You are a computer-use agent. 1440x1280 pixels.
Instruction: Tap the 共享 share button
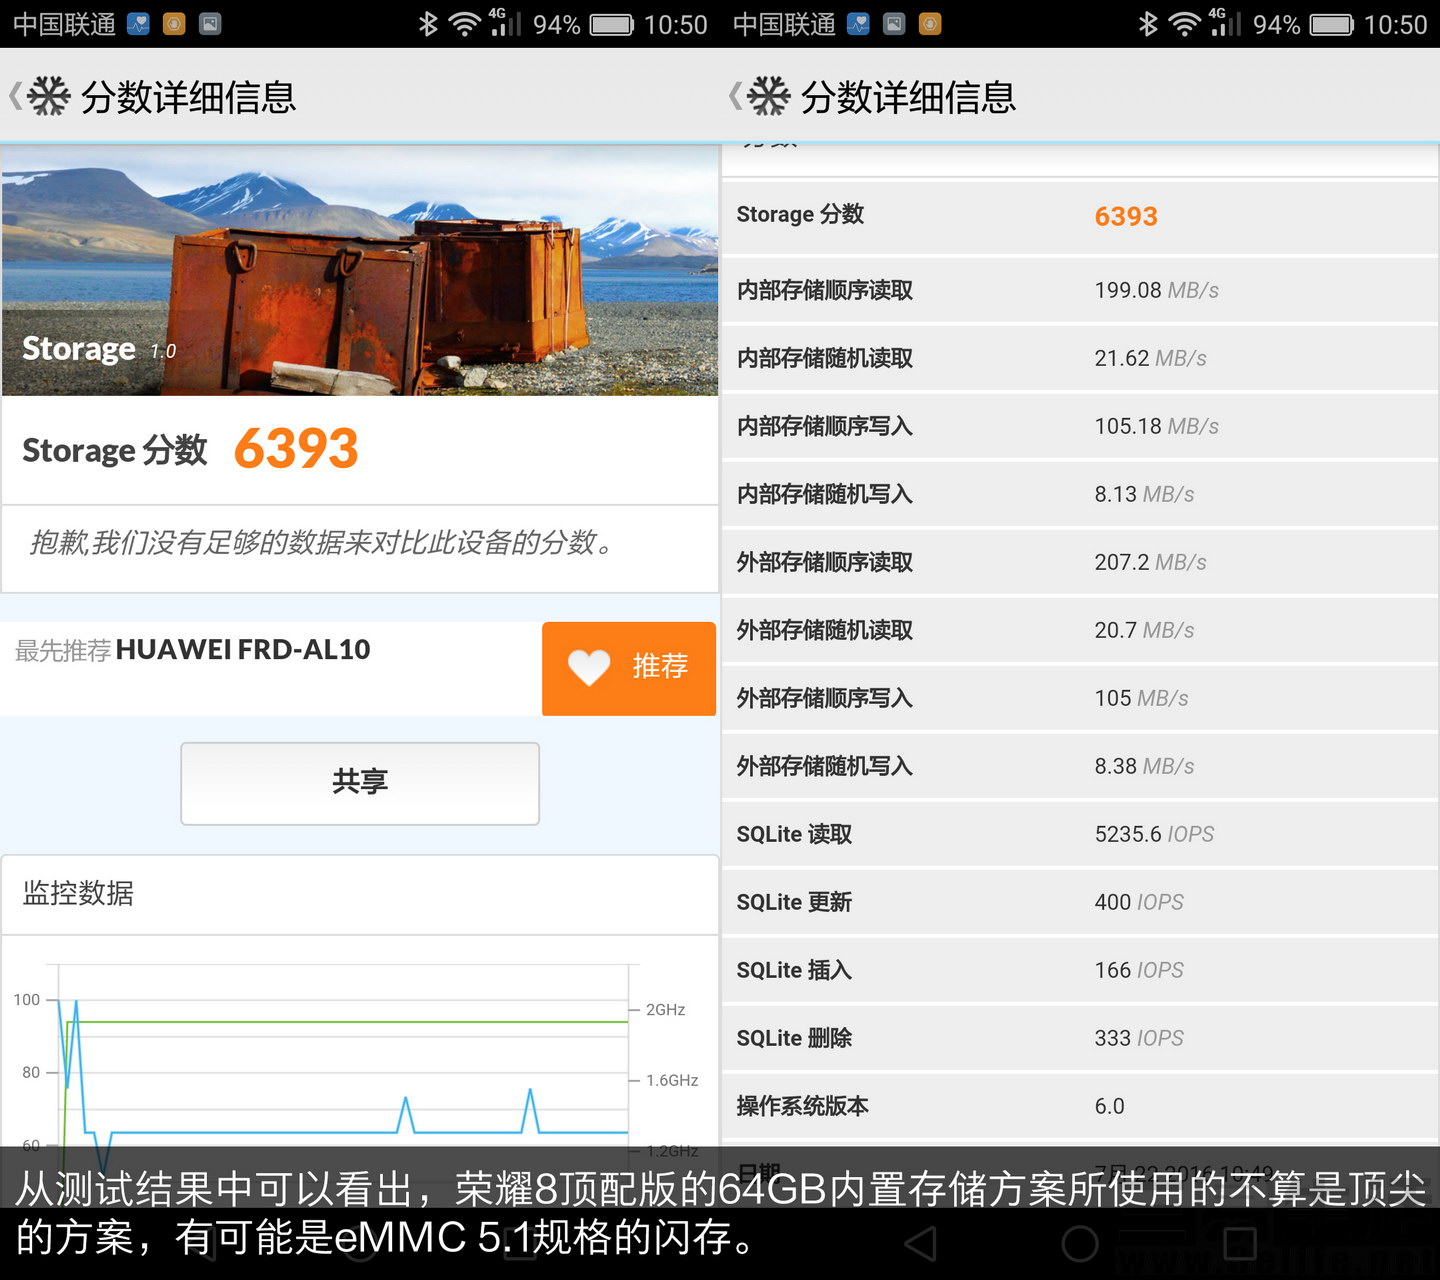[x=360, y=783]
